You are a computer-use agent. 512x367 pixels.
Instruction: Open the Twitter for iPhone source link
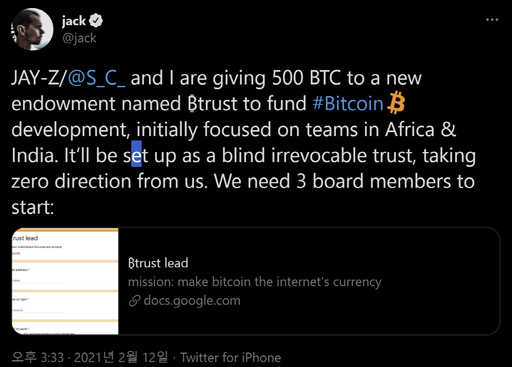click(x=231, y=358)
